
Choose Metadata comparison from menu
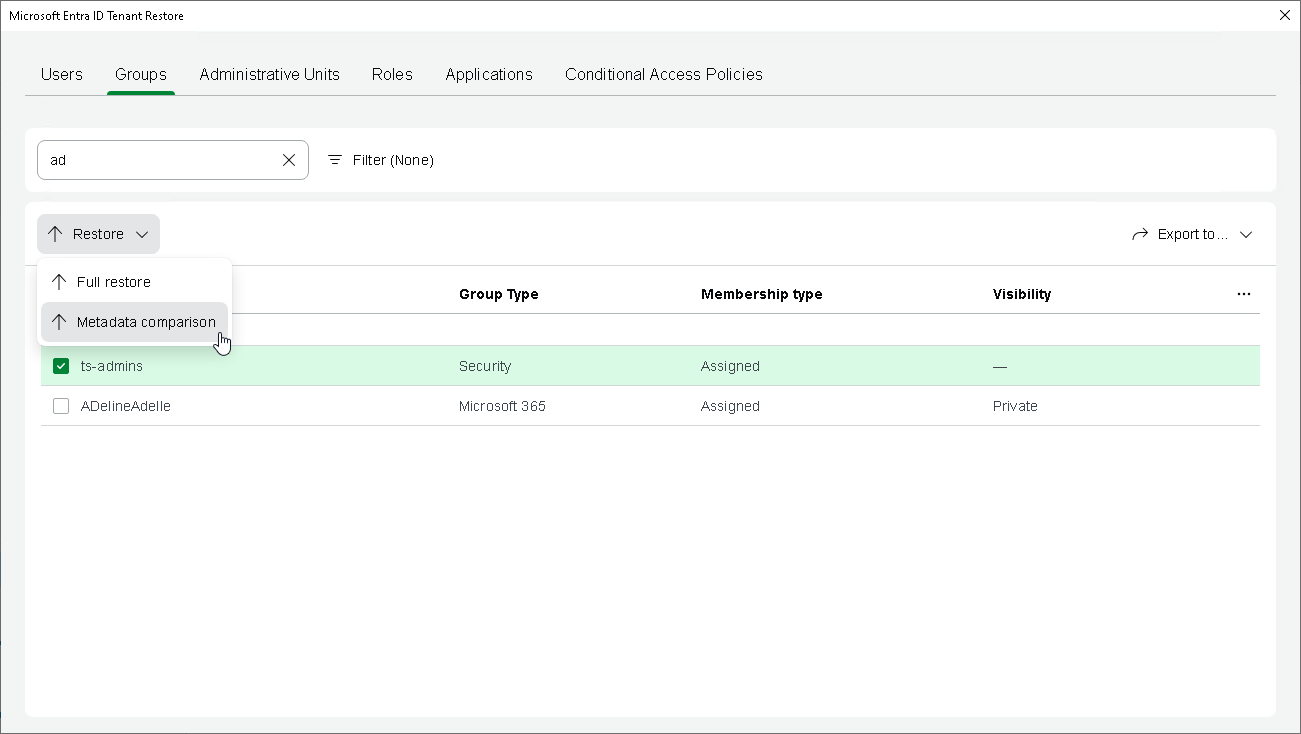tap(146, 322)
